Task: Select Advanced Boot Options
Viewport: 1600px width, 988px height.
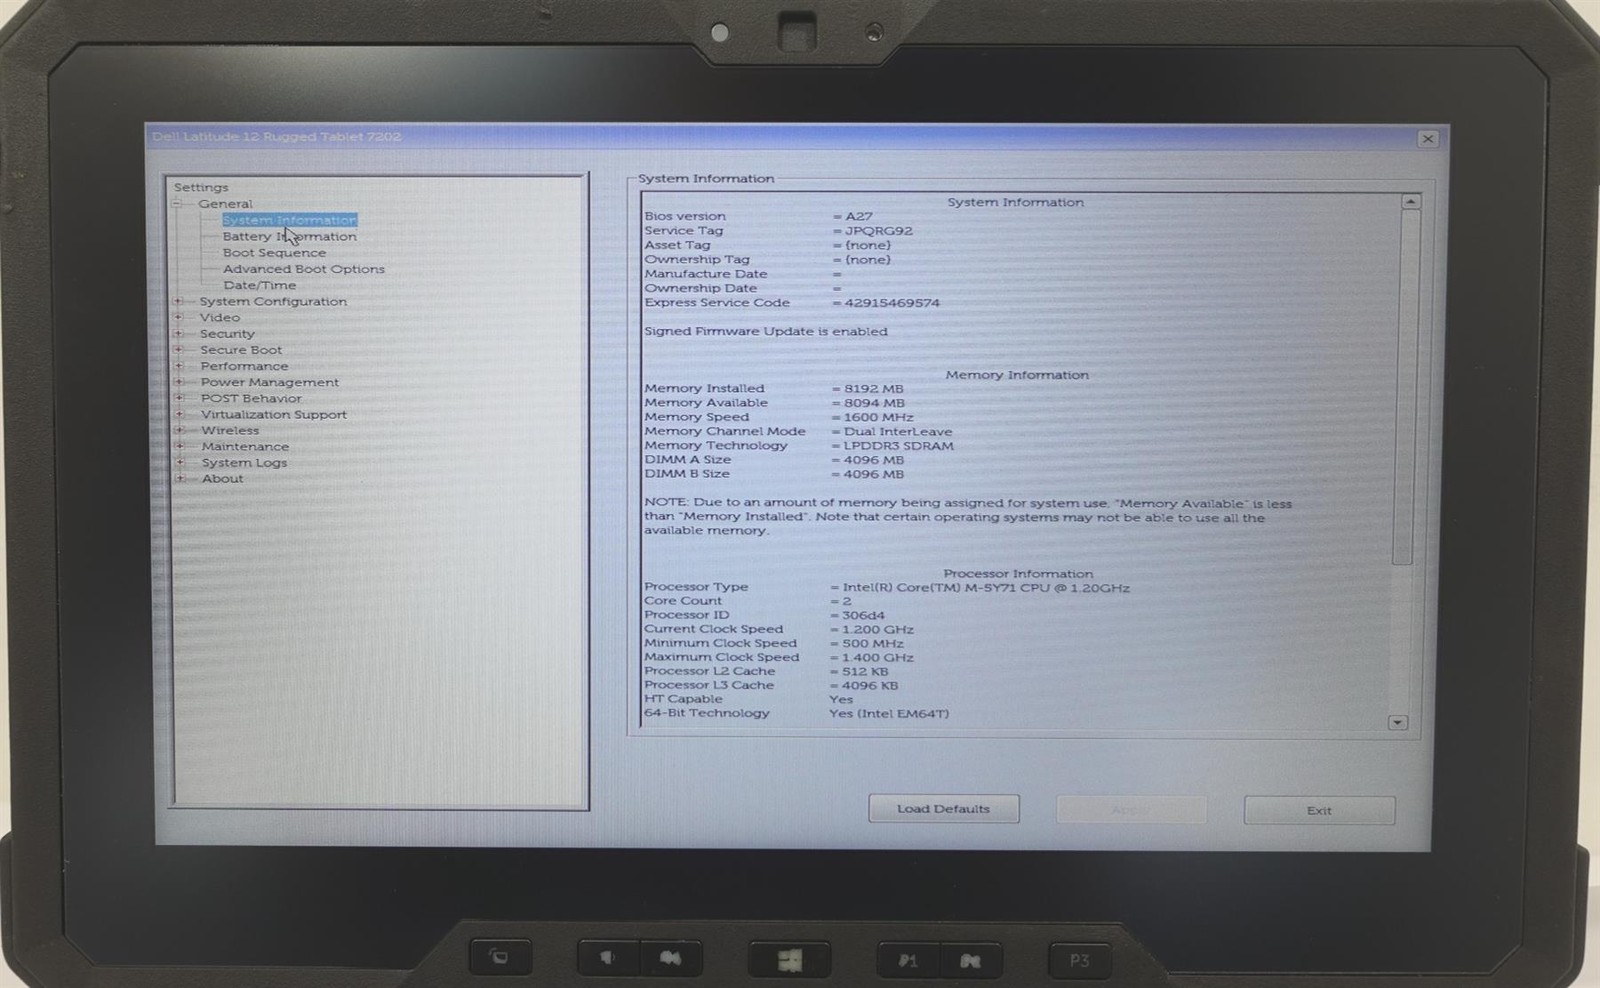Action: click(303, 269)
